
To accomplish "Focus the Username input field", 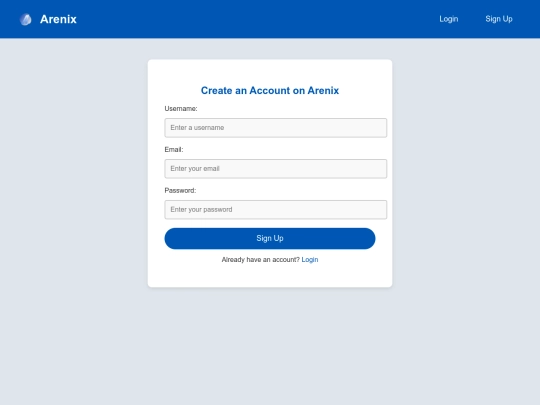I will (276, 128).
